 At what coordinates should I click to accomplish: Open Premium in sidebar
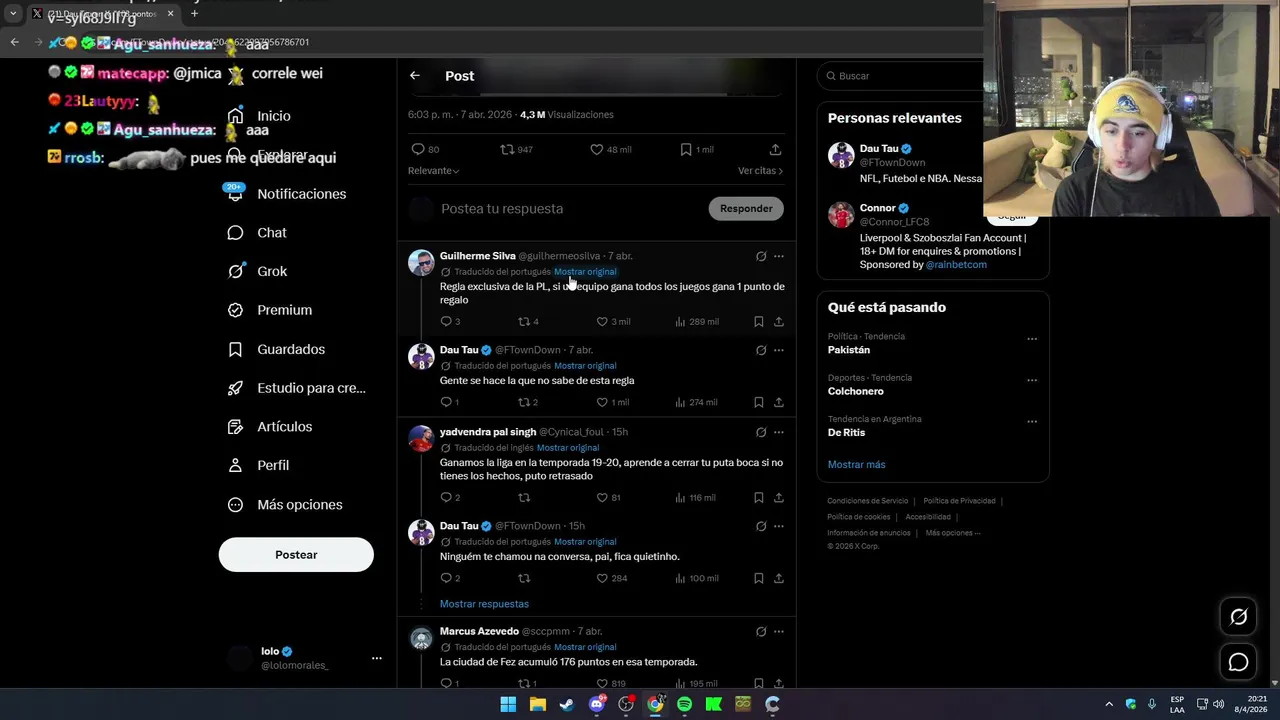click(269, 310)
